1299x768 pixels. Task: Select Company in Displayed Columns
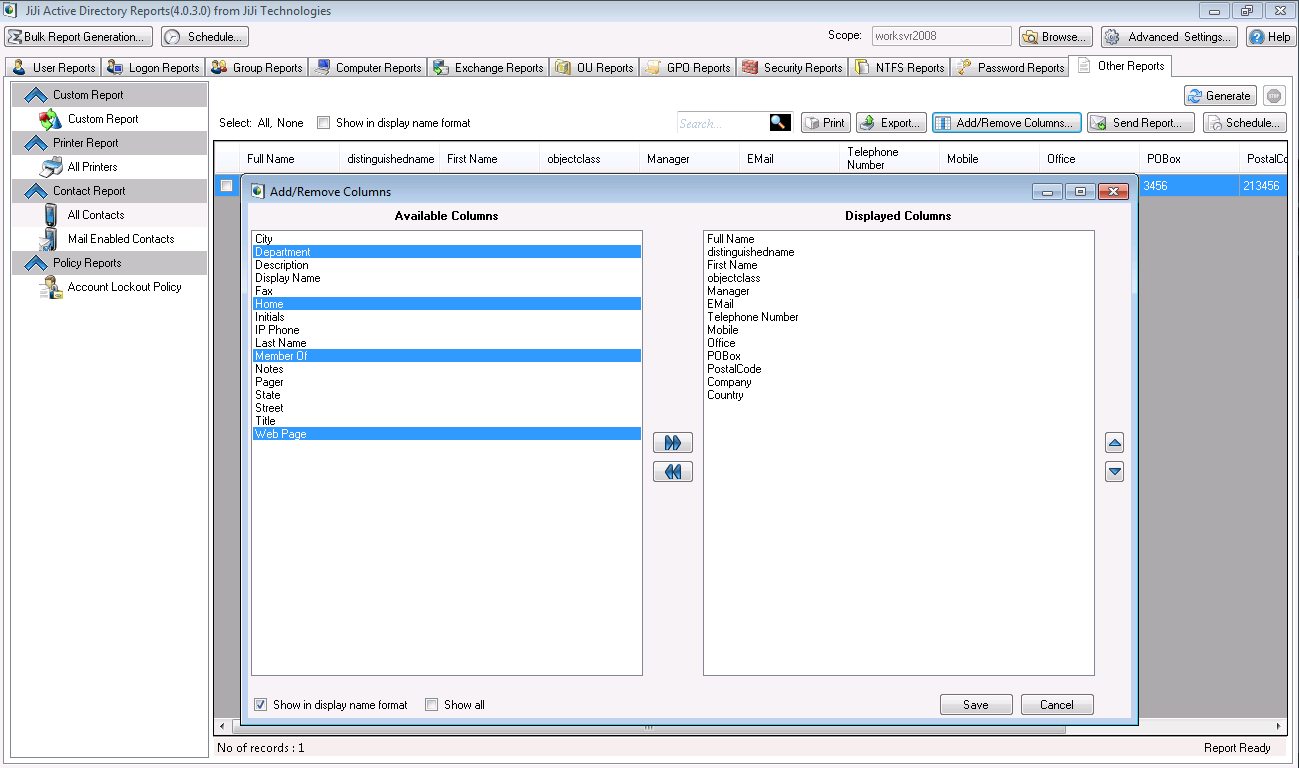point(899,382)
